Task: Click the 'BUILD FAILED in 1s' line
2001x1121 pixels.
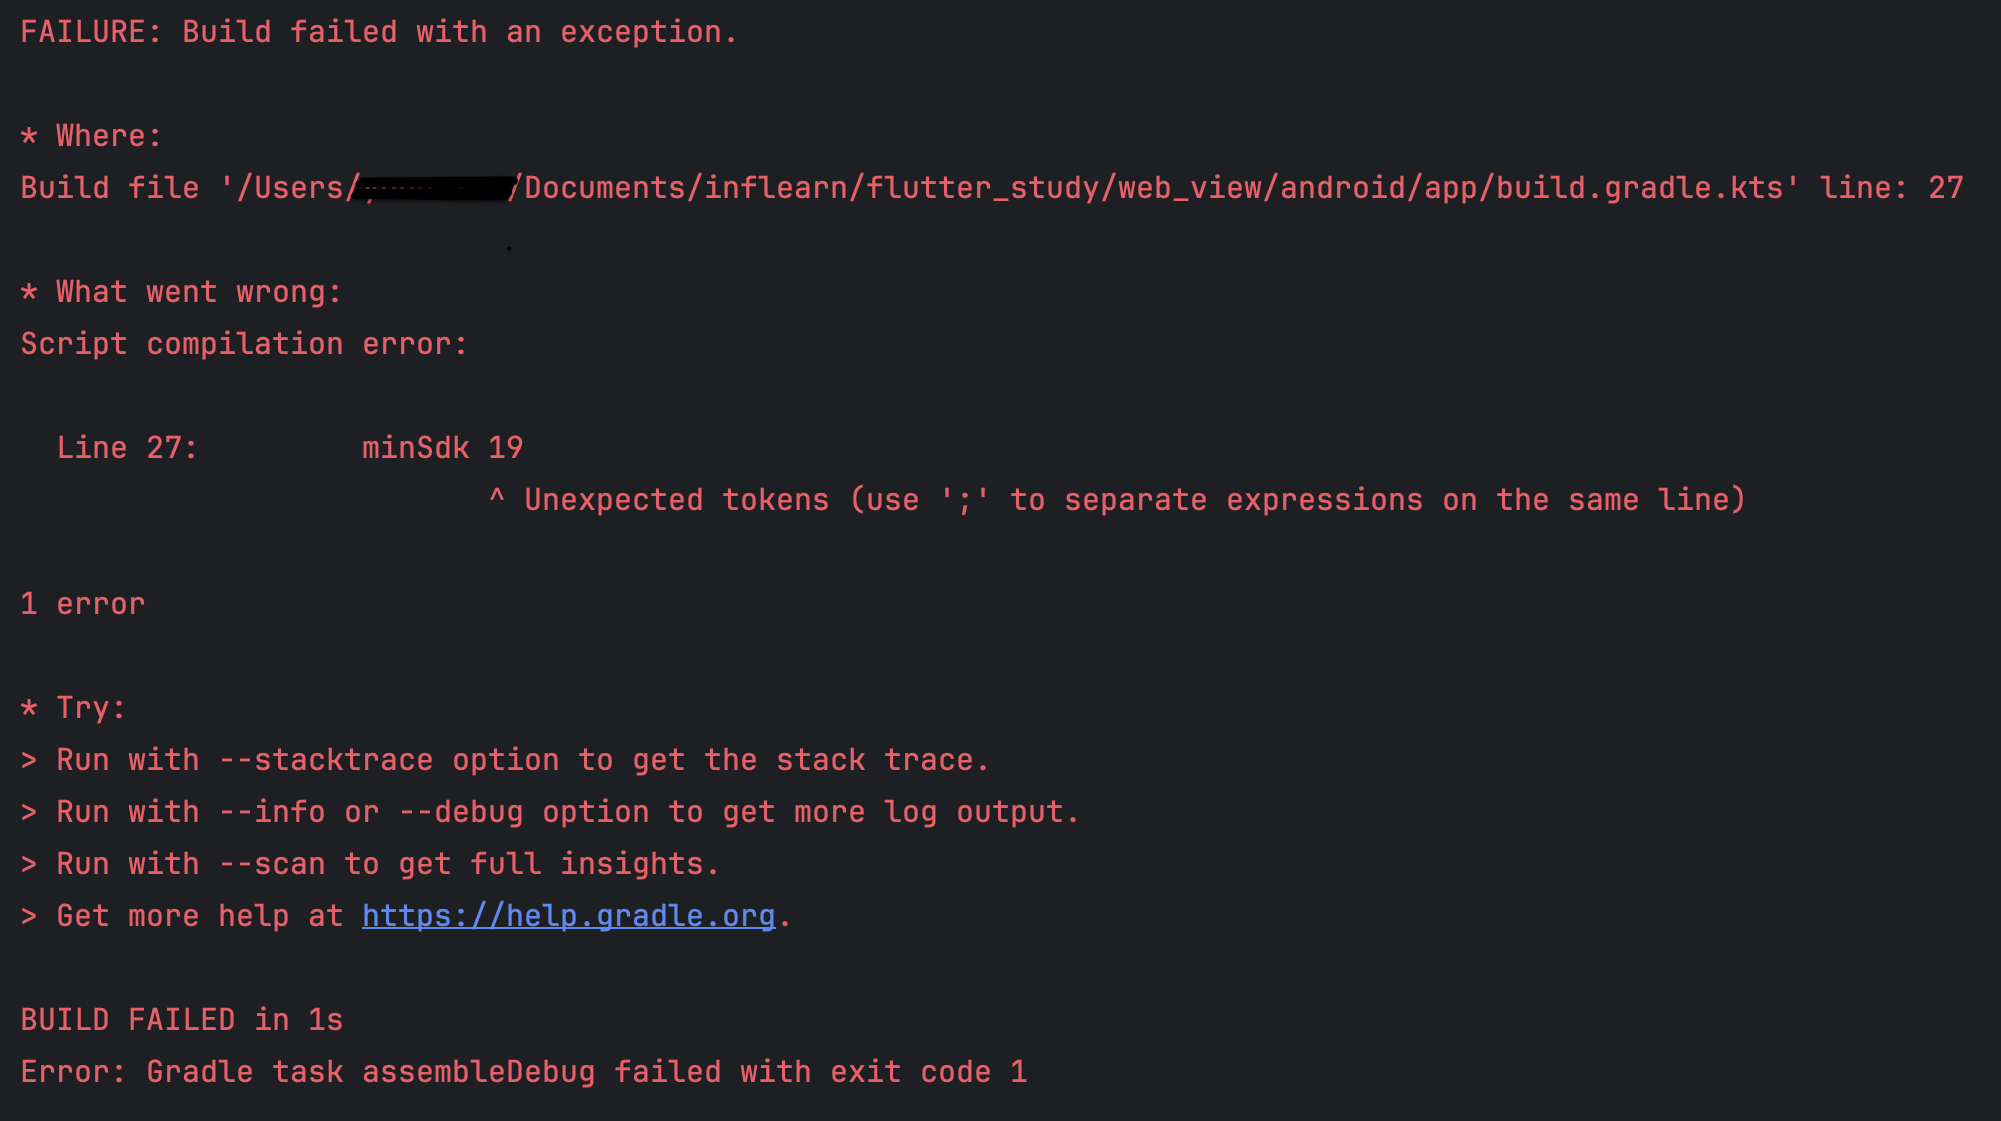Action: [x=181, y=1020]
